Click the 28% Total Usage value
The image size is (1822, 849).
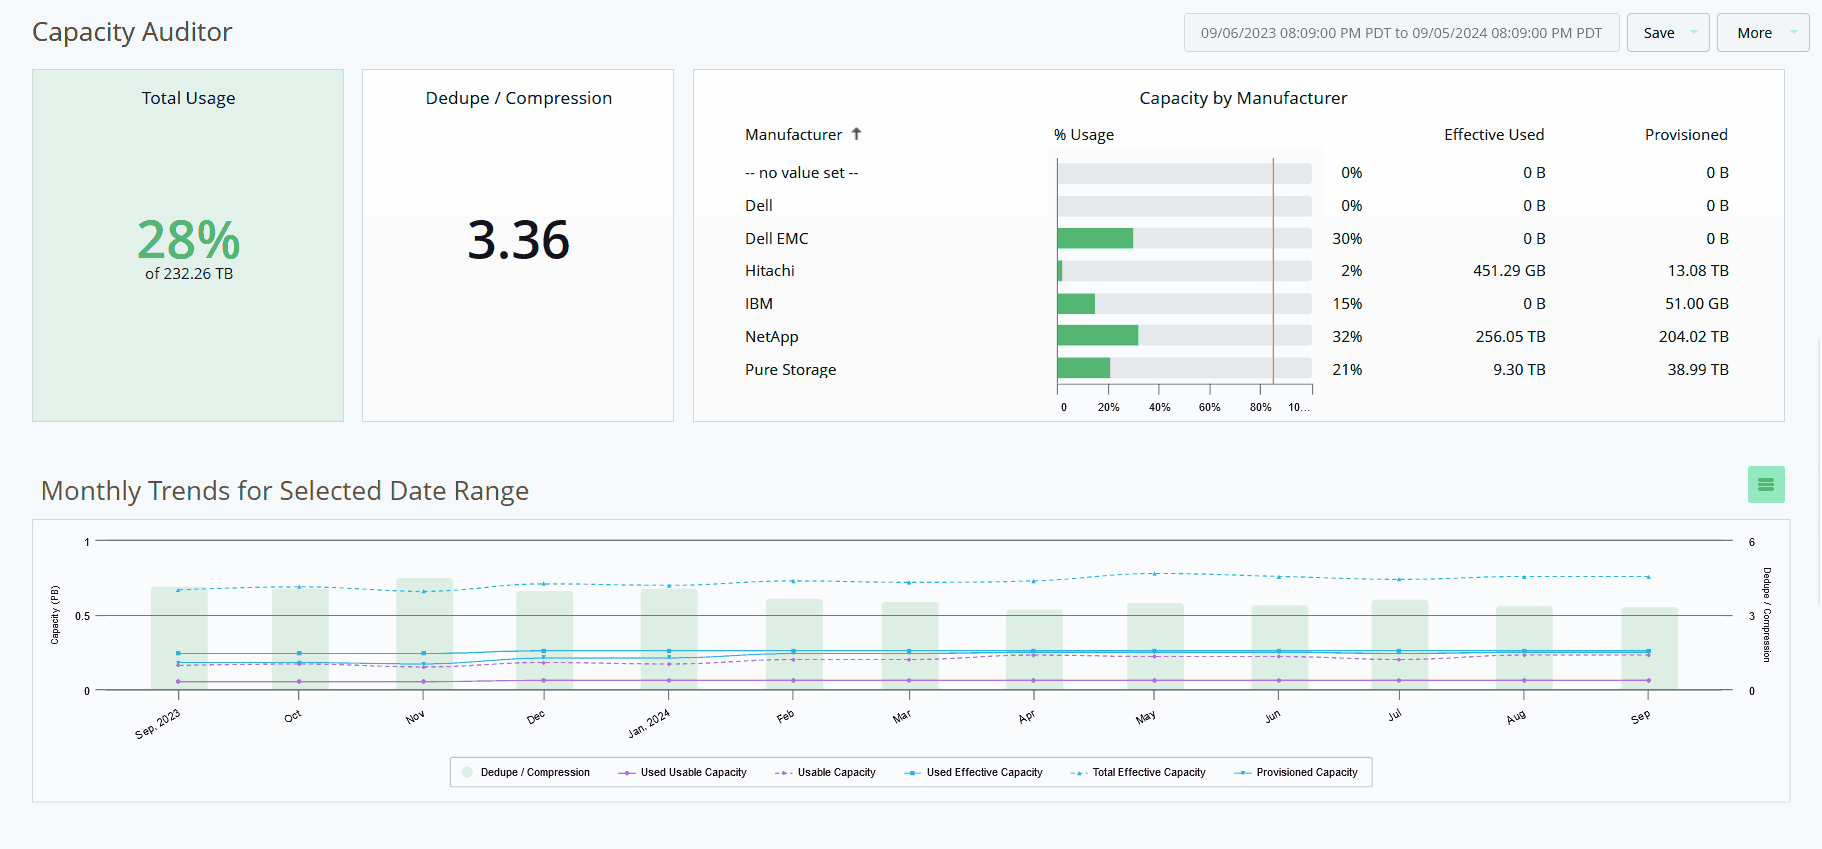pos(188,240)
